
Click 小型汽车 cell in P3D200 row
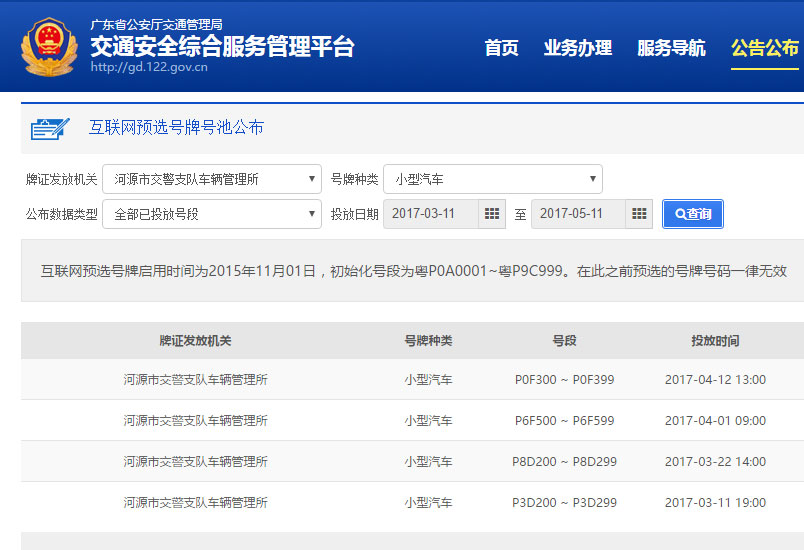(428, 502)
